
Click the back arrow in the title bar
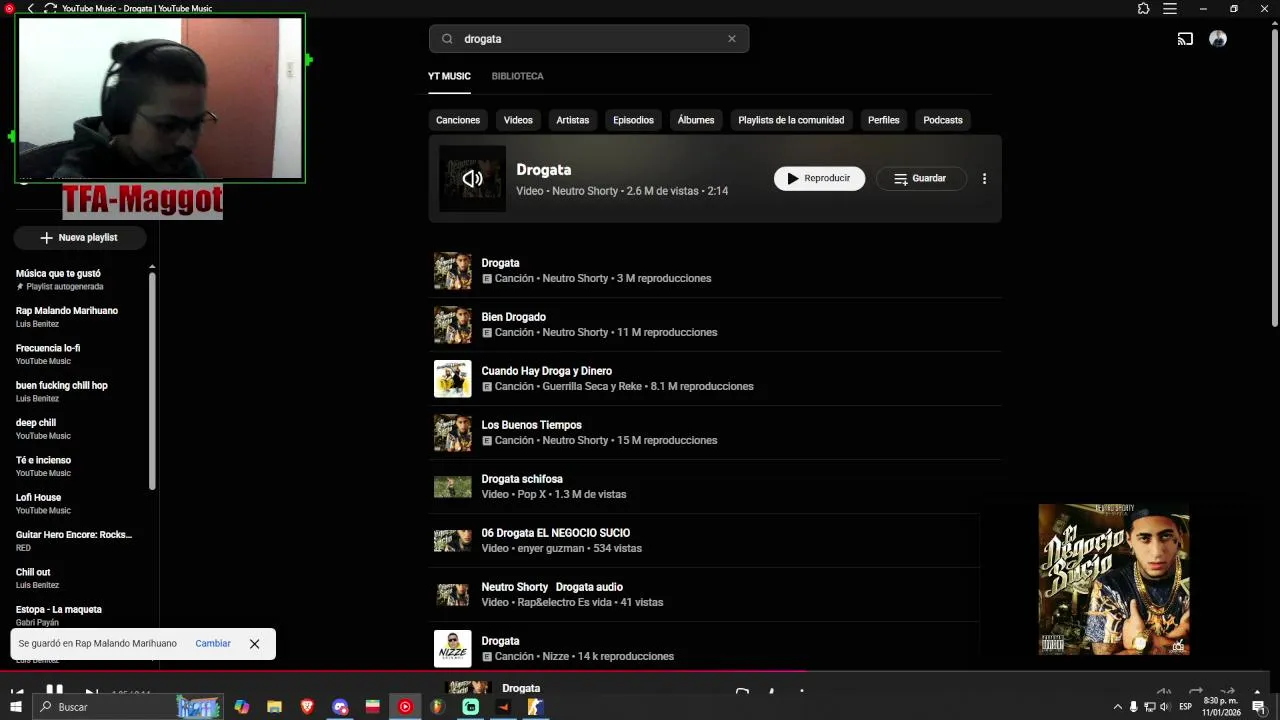(31, 8)
